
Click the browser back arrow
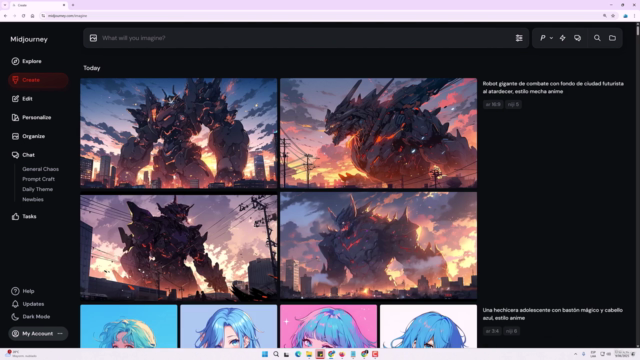(5, 16)
